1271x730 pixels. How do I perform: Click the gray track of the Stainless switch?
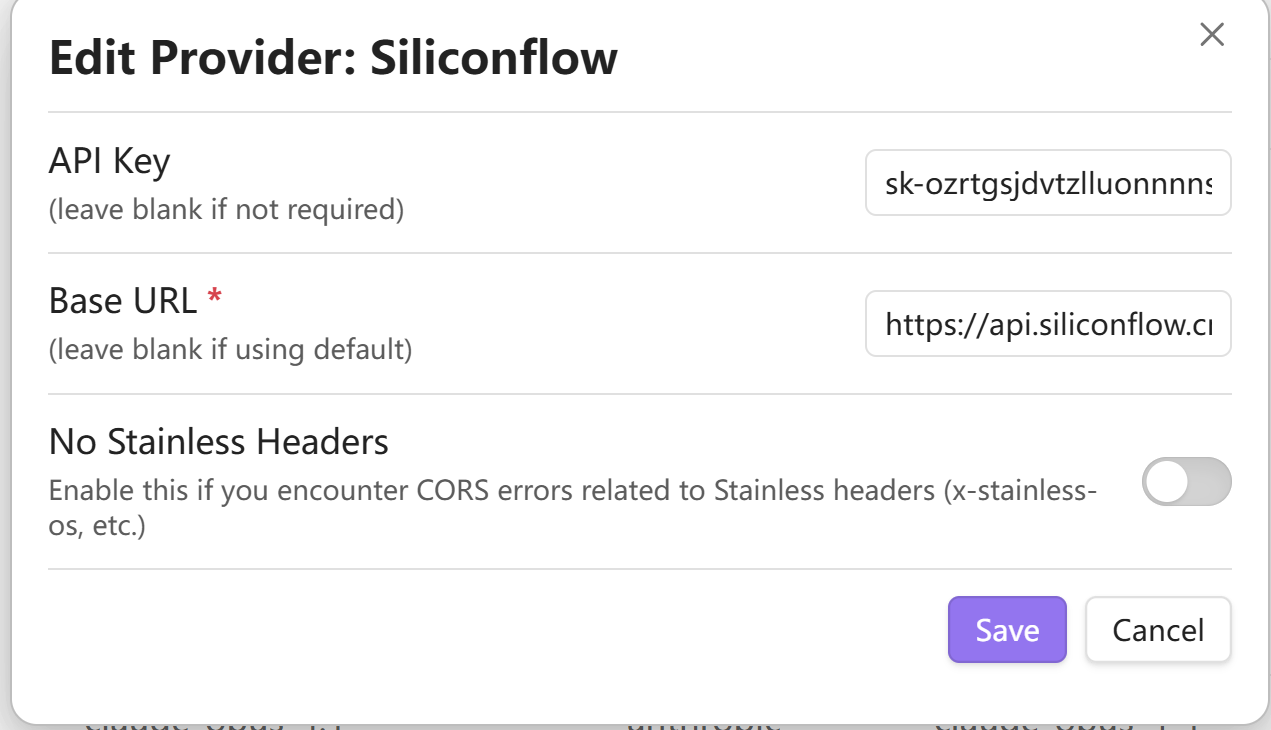(1209, 481)
